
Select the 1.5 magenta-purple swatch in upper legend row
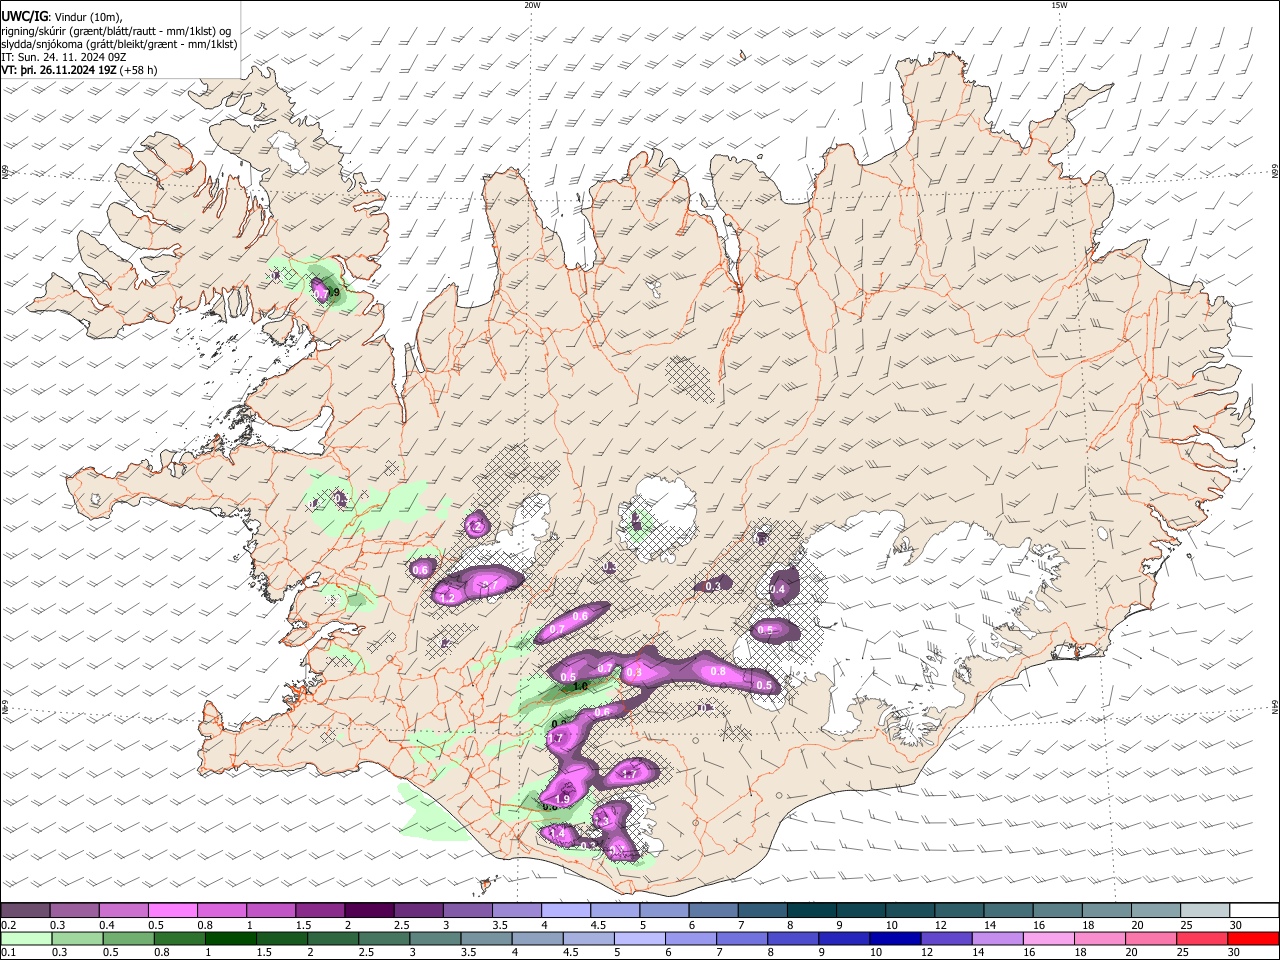coord(320,910)
